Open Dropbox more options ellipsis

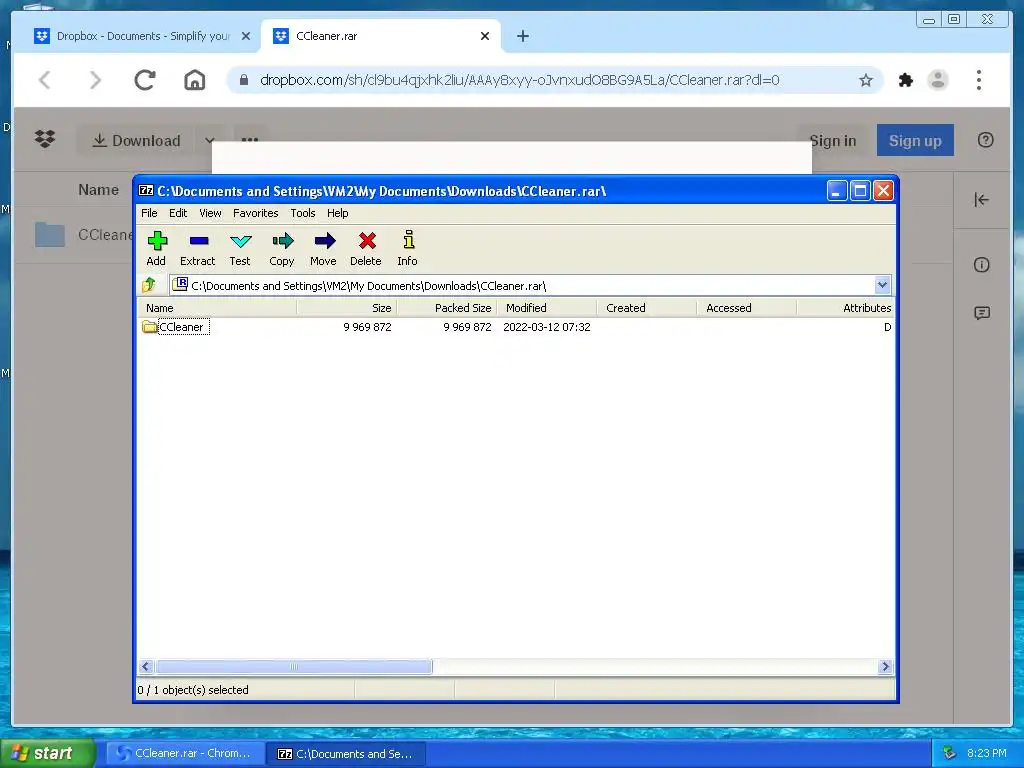249,139
